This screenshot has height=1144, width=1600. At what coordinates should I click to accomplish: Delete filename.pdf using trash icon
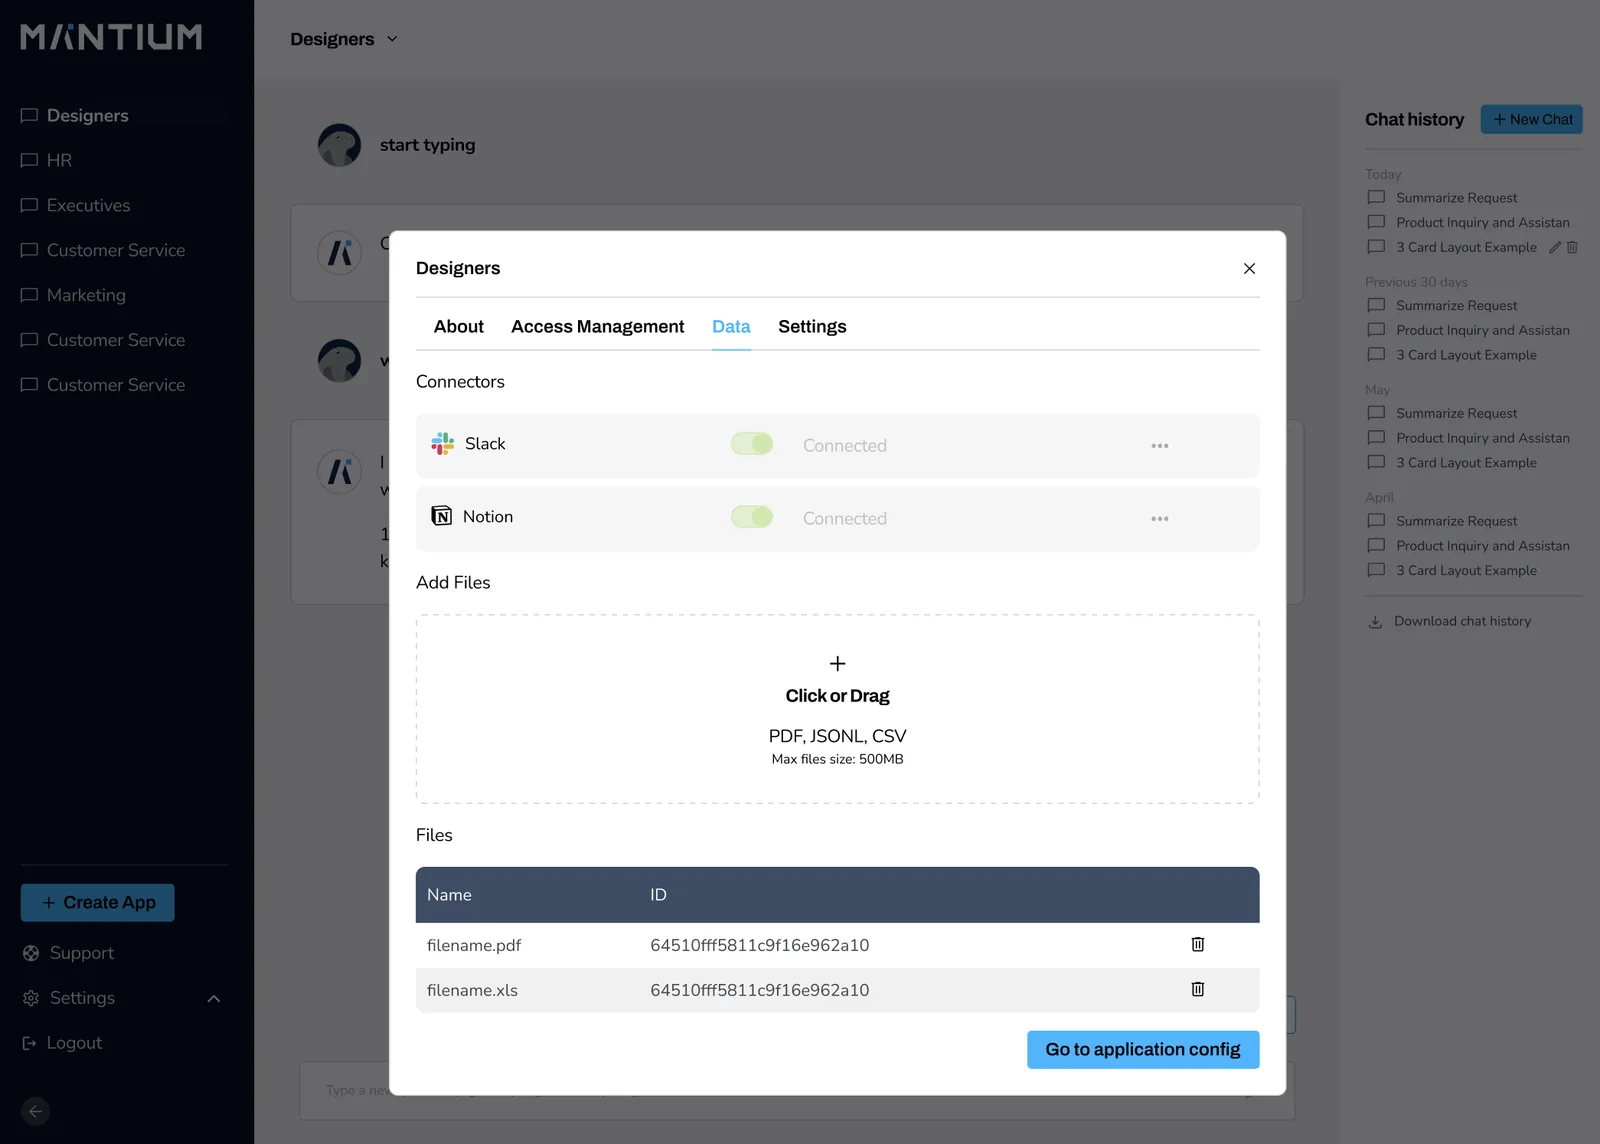(x=1197, y=944)
